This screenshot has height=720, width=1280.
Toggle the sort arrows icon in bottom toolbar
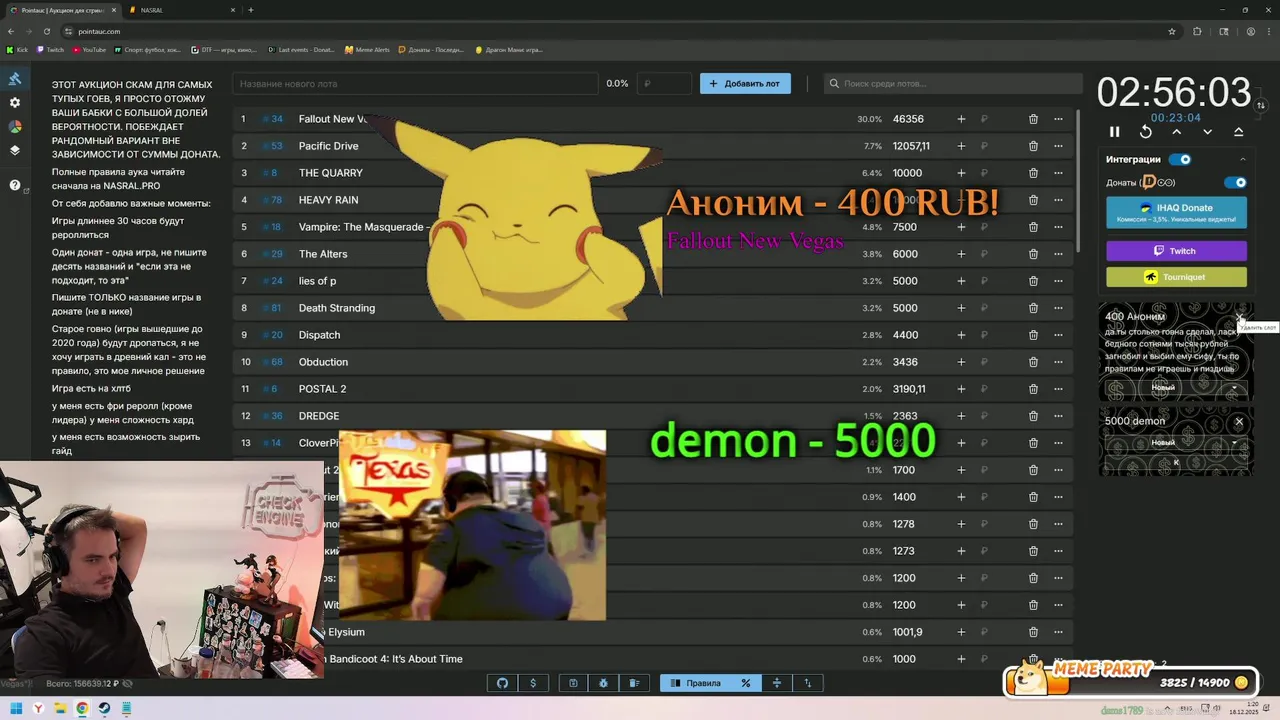pos(807,683)
